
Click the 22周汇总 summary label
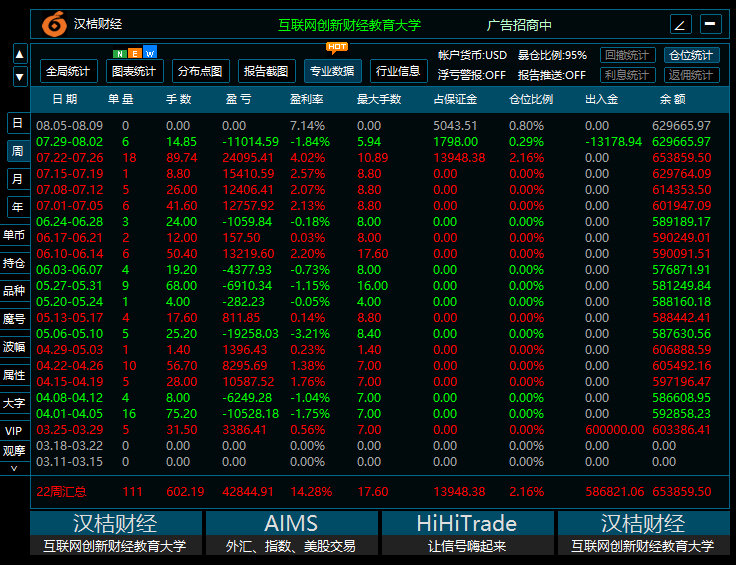pyautogui.click(x=61, y=492)
